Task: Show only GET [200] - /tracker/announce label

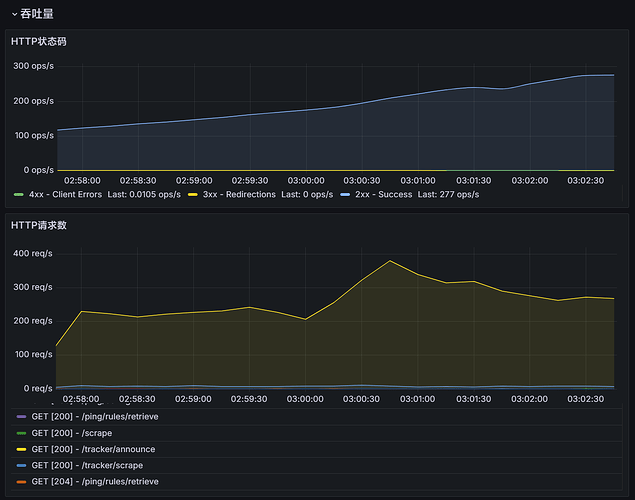Action: point(93,449)
